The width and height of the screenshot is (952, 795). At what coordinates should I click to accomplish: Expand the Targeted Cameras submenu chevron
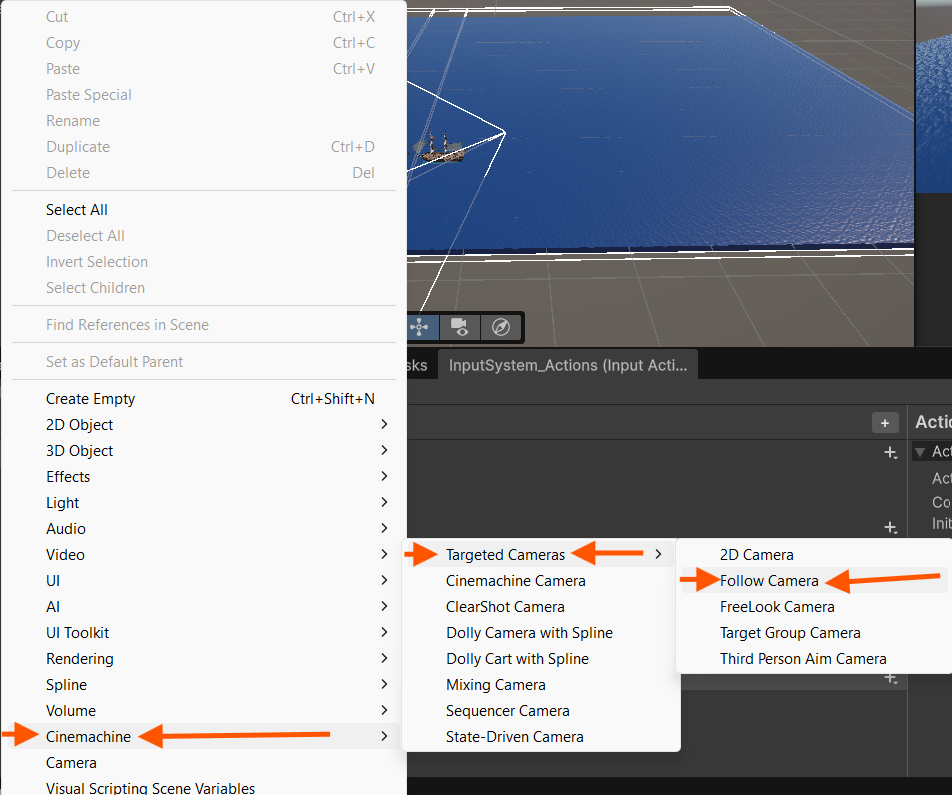tap(657, 555)
